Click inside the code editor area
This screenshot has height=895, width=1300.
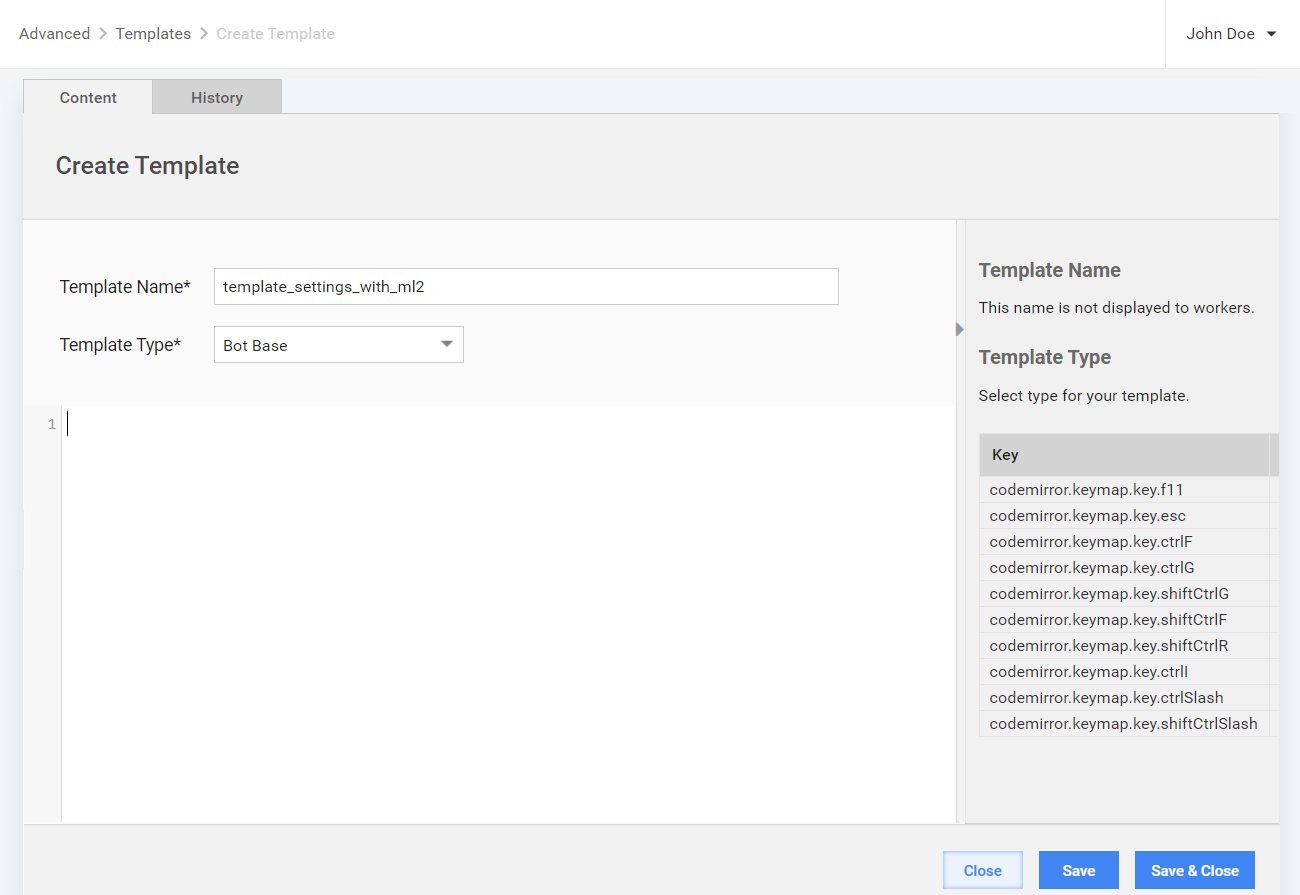point(508,614)
